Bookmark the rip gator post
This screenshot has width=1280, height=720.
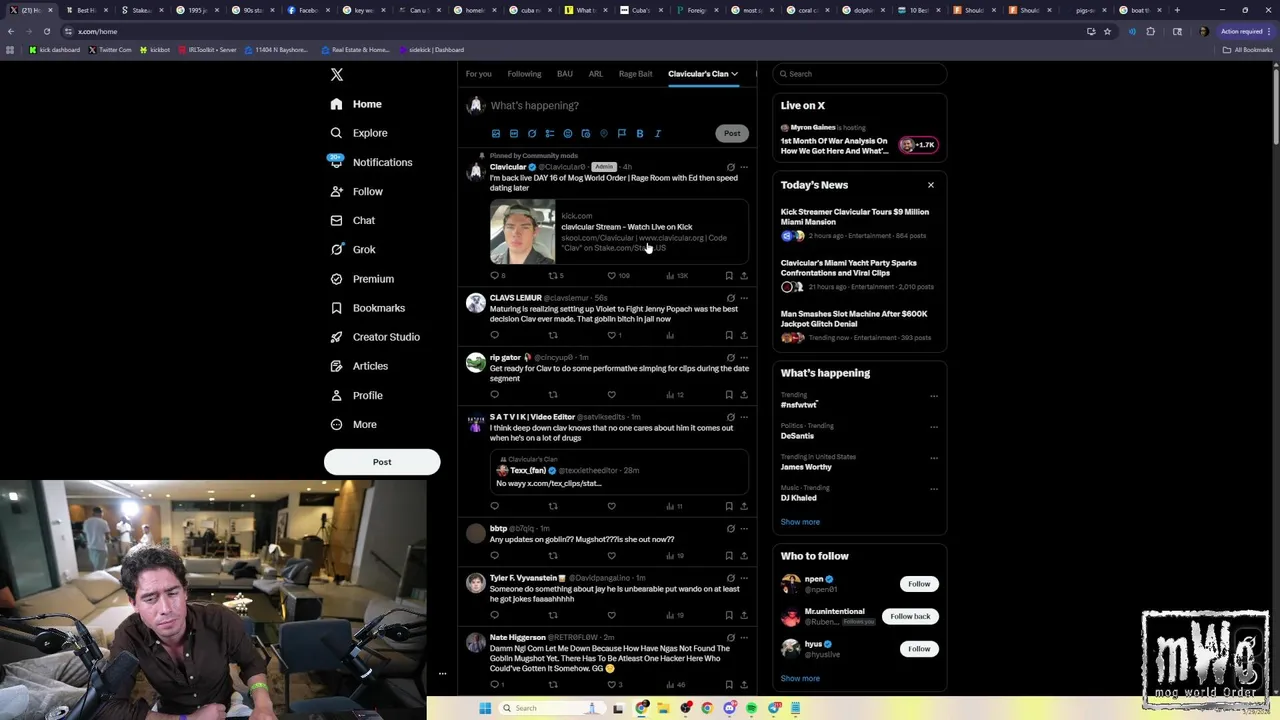click(x=729, y=395)
